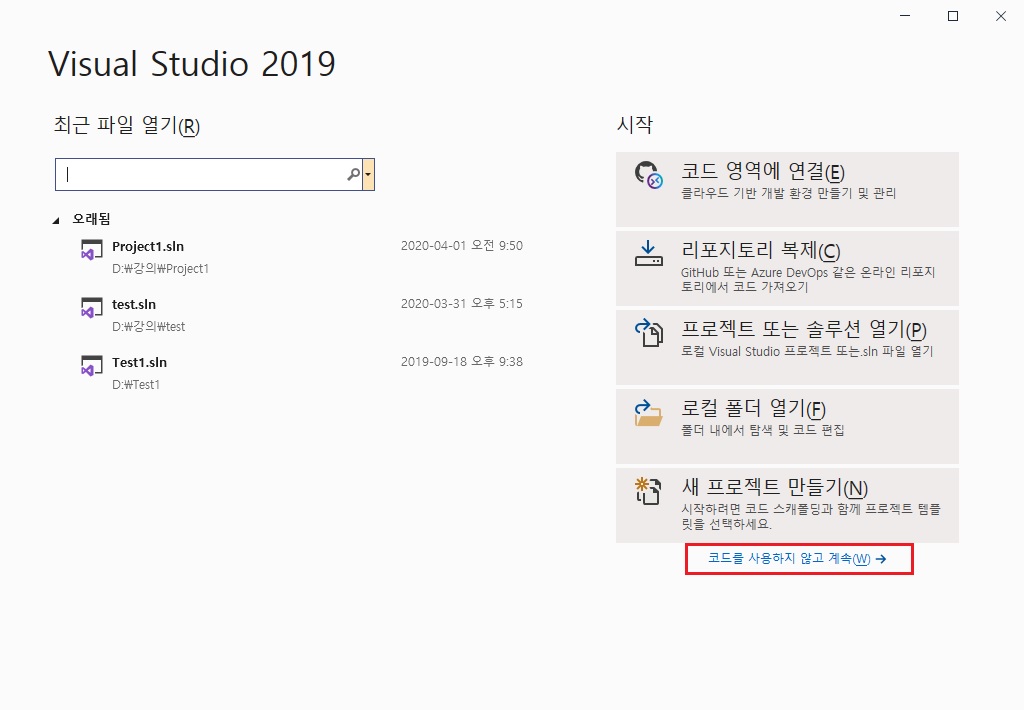This screenshot has width=1024, height=710.
Task: Click the 로컬 폴더 열기 folder icon
Action: click(x=648, y=413)
